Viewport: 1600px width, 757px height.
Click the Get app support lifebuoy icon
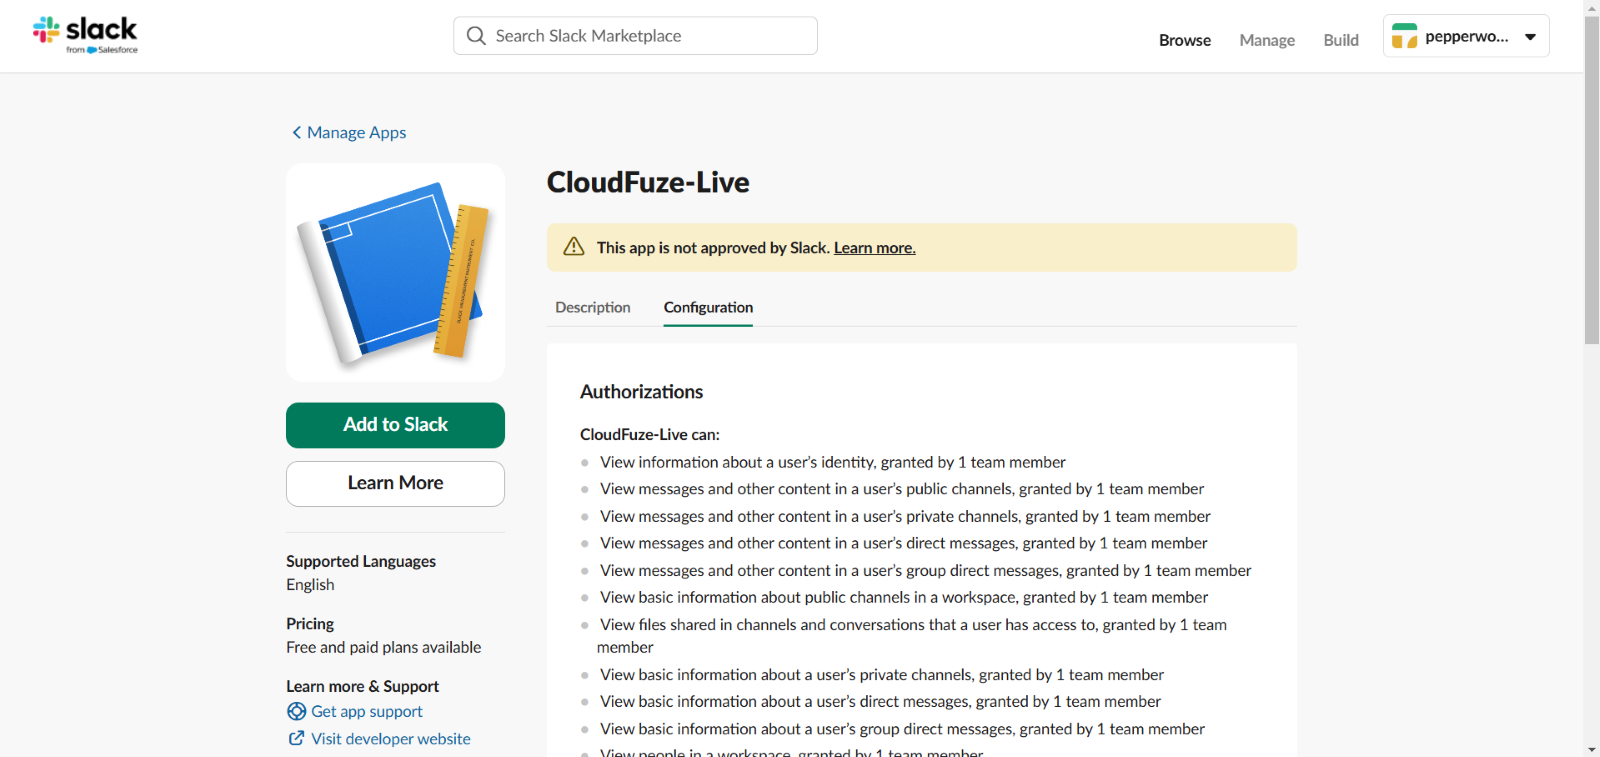(x=296, y=711)
